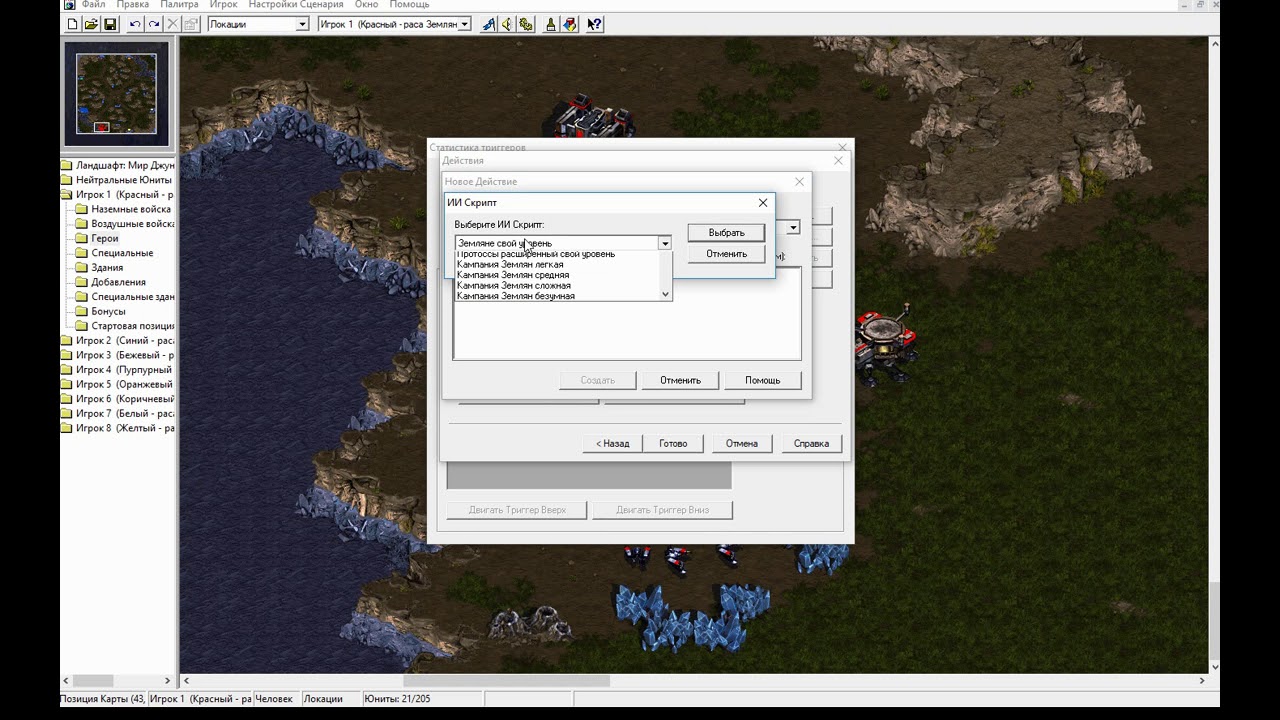Click the save floppy disk icon
Viewport: 1280px width, 720px height.
[110, 24]
